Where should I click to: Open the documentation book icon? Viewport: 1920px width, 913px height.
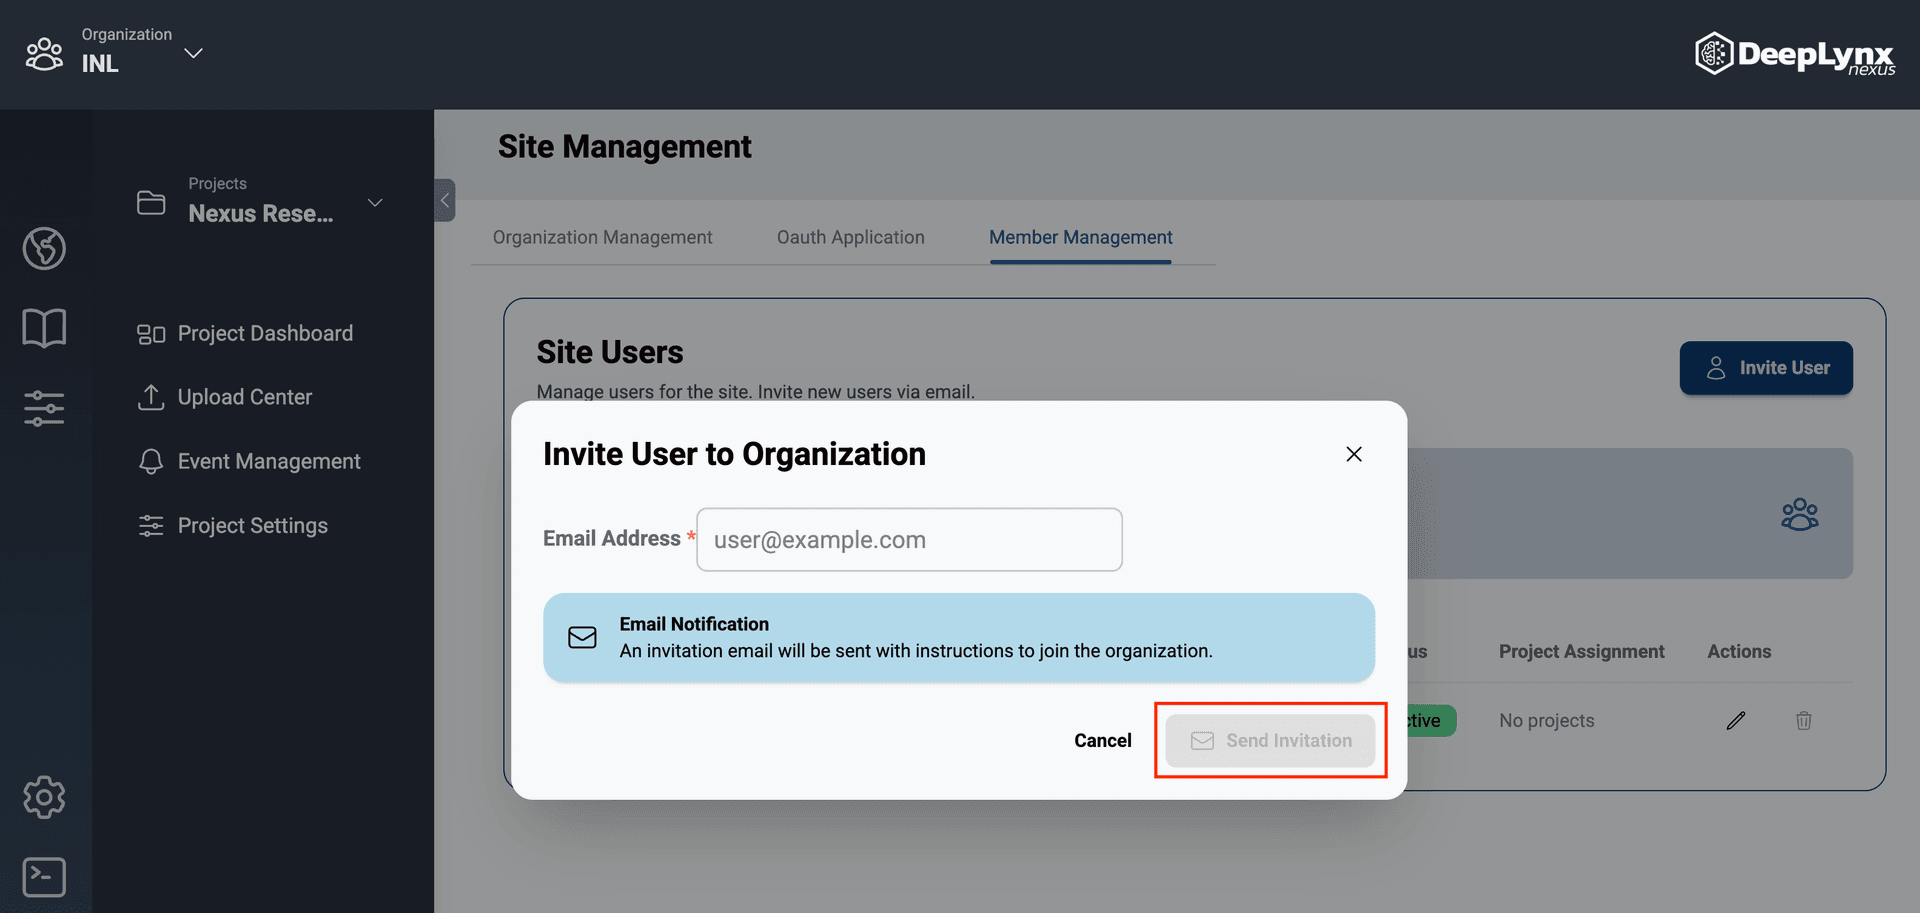tap(44, 326)
